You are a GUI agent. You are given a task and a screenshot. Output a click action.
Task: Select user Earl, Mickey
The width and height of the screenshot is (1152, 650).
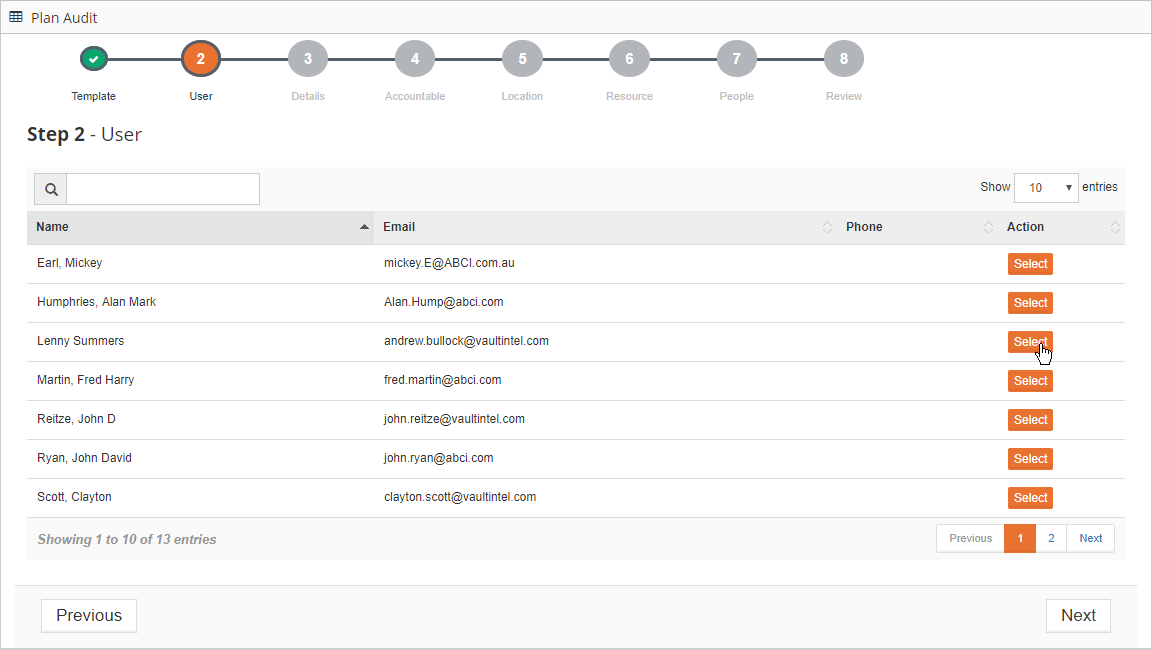click(1030, 264)
